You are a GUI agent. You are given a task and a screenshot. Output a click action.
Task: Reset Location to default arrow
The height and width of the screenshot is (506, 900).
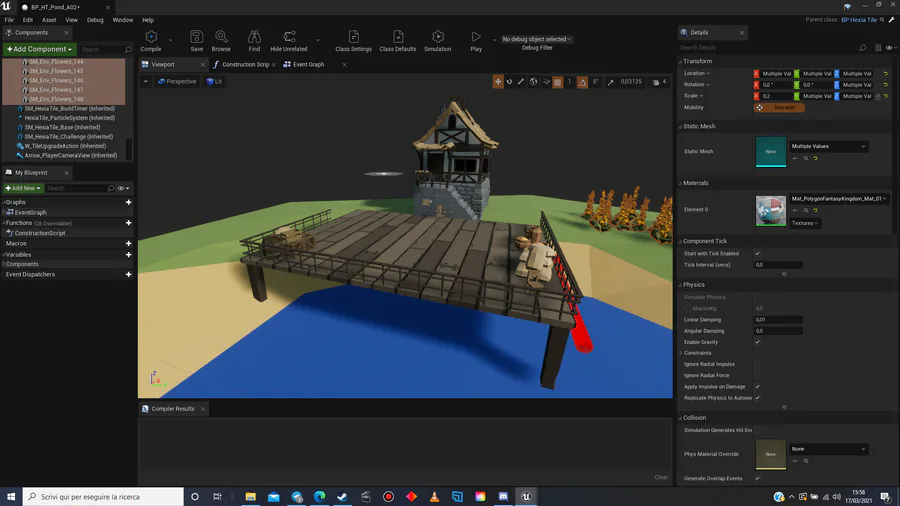(x=886, y=73)
